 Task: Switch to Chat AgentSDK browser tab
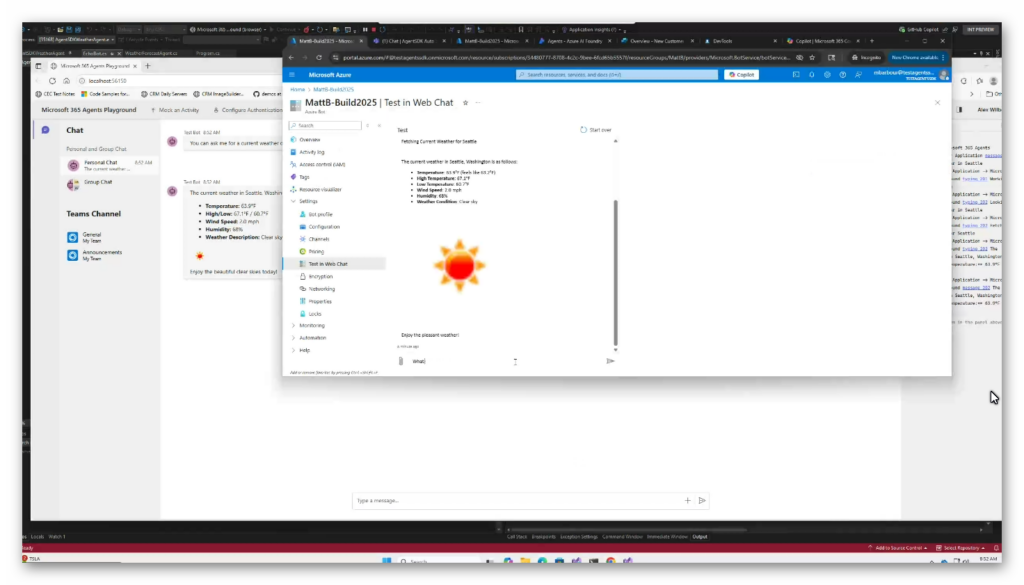[408, 40]
